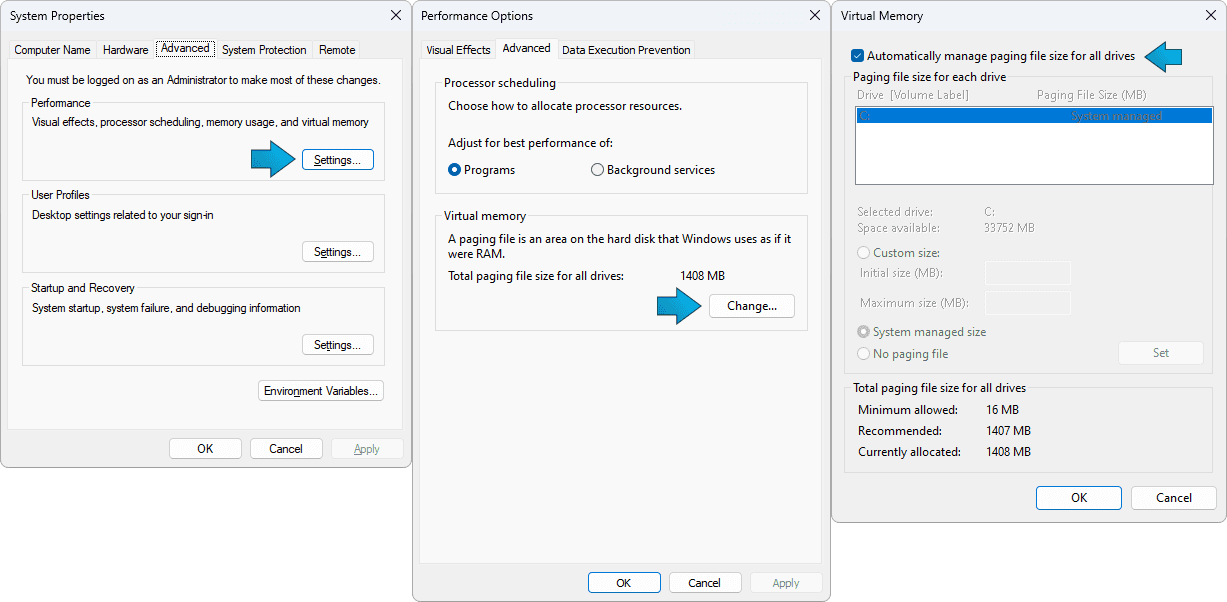Click Change button under Virtual memory
Screen dimensions: 1227x602
click(x=751, y=306)
